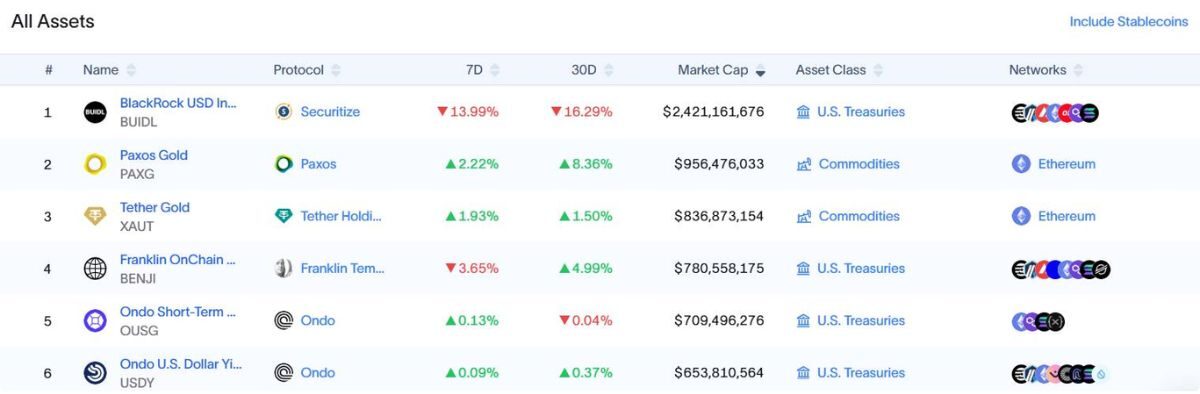Sort table by 30D change column
The image size is (1200, 394).
[x=592, y=70]
